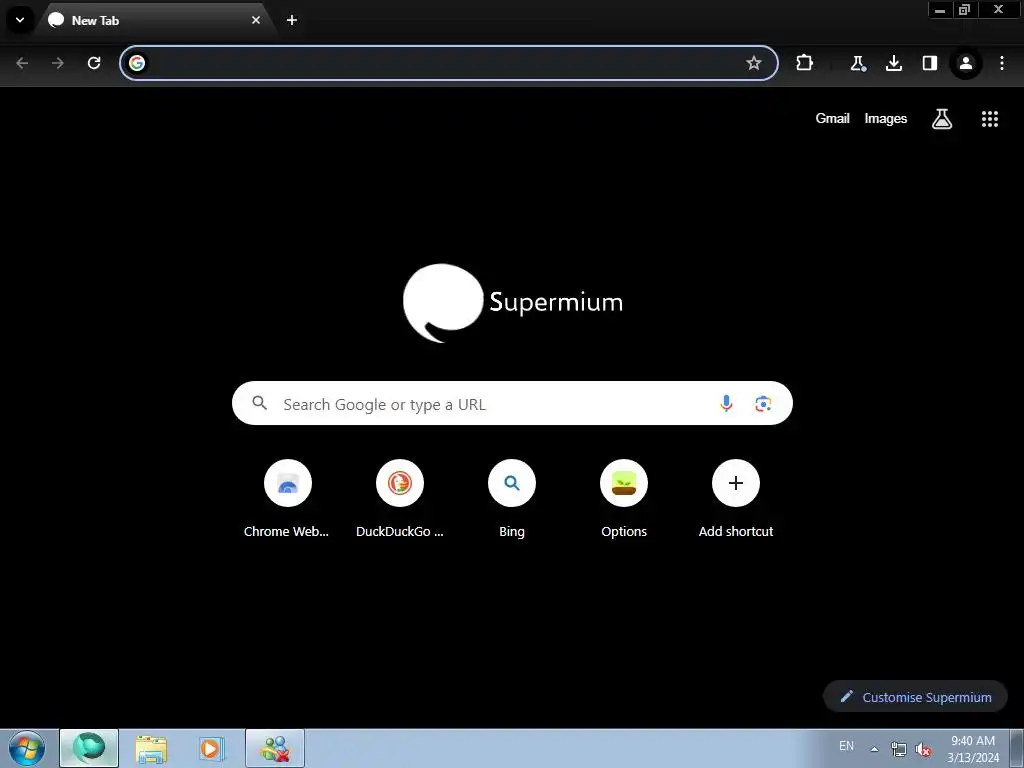Screen dimensions: 1024x768
Task: Click the EN language indicator
Action: click(x=846, y=746)
